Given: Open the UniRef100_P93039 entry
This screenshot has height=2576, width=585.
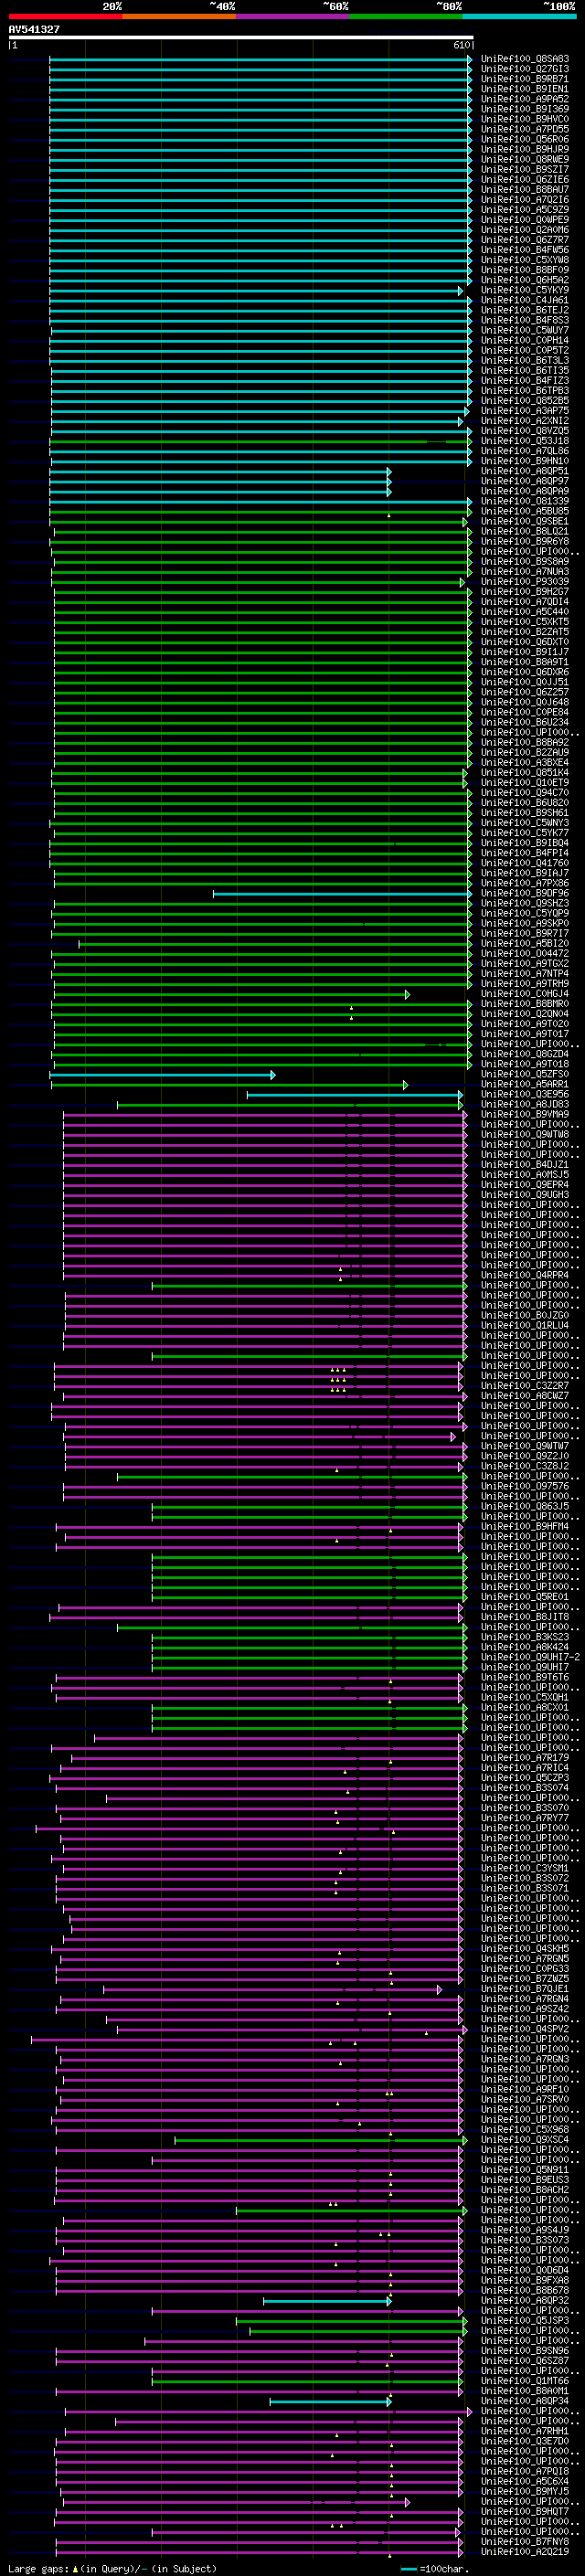Looking at the screenshot, I should click(525, 582).
